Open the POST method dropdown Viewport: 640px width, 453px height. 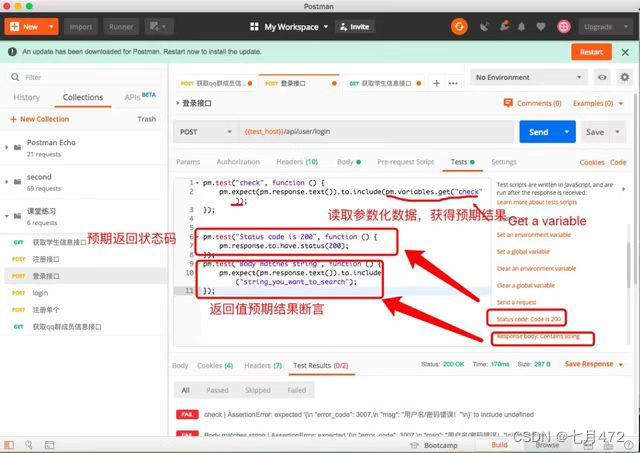[x=206, y=132]
